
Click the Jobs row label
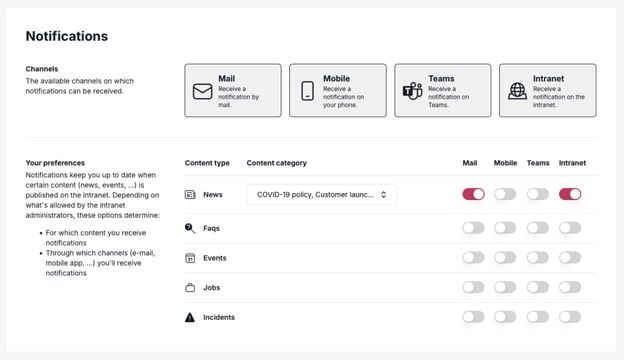pyautogui.click(x=211, y=288)
